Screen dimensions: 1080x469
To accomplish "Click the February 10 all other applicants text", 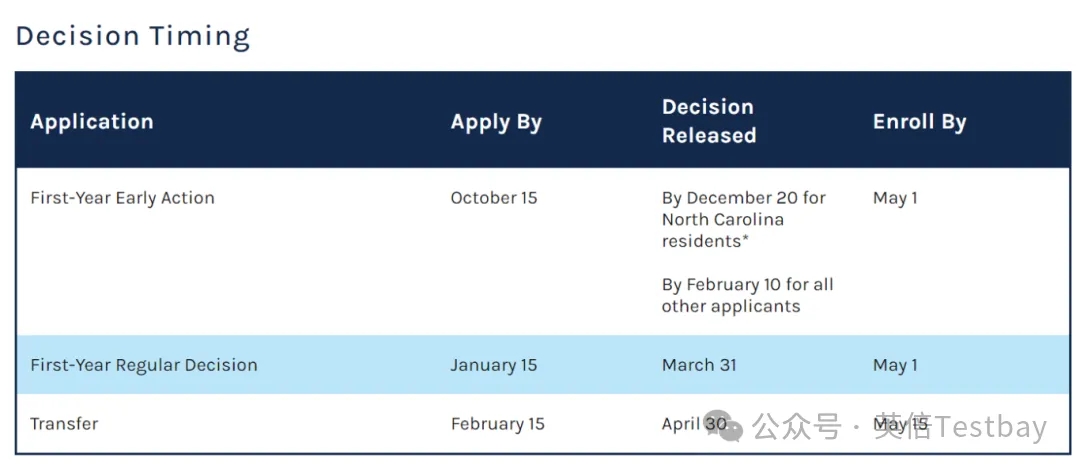I will pyautogui.click(x=747, y=295).
